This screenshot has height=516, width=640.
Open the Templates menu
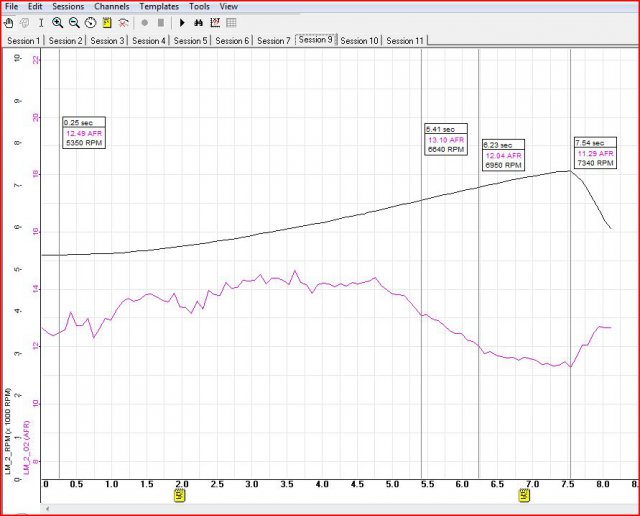coord(159,6)
